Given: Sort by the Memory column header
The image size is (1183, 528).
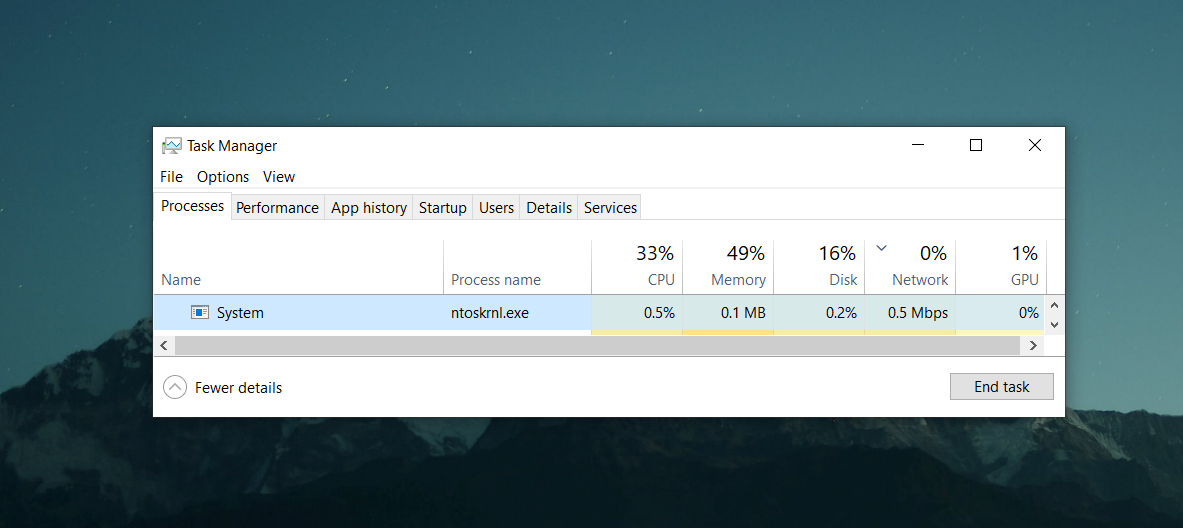Looking at the screenshot, I should 728,267.
